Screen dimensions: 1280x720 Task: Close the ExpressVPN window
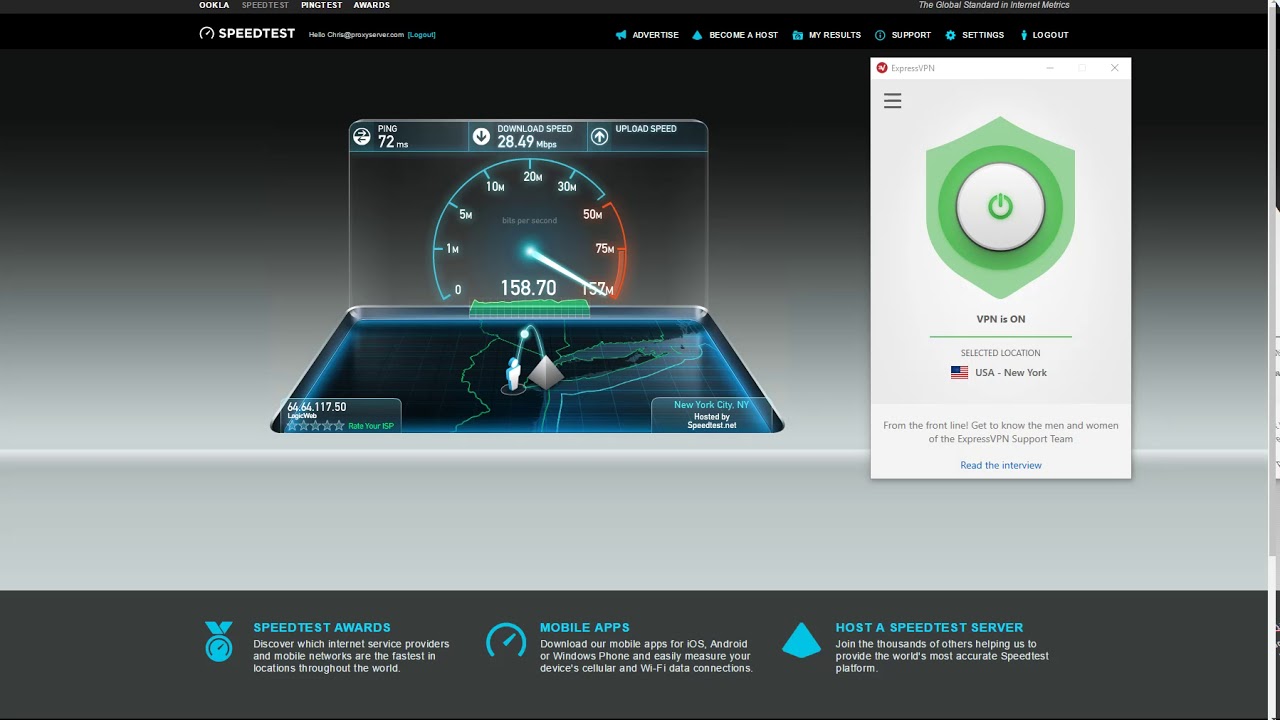point(1114,68)
